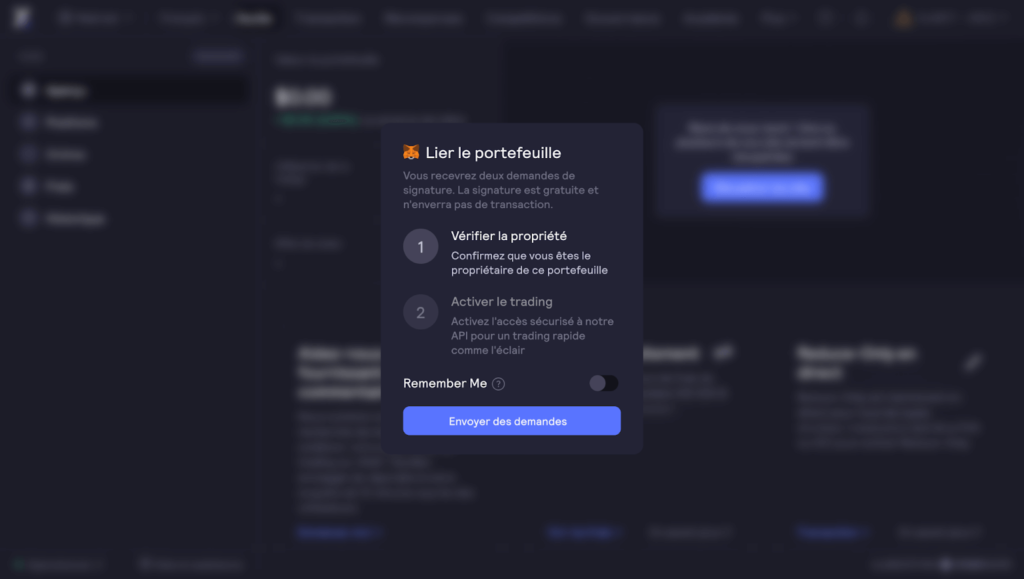
Task: Click the highlighted first item in blurred sidebar
Action: (129, 91)
